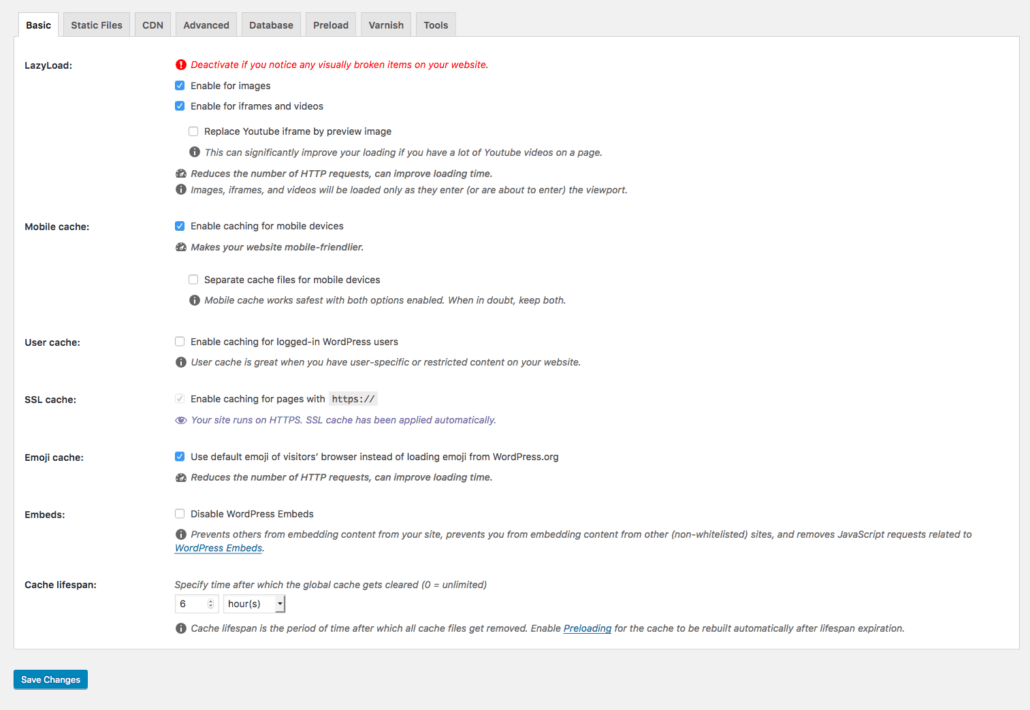Open the Varnish tab
This screenshot has height=710, width=1030.
(386, 25)
